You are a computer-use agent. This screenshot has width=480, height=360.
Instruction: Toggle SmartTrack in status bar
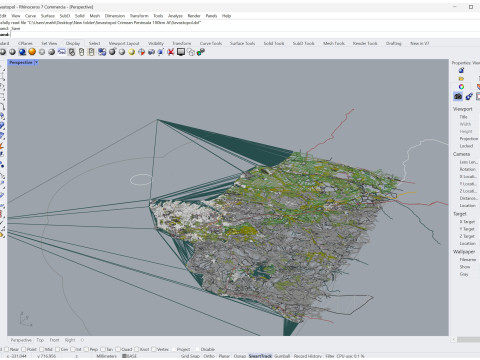click(260, 356)
